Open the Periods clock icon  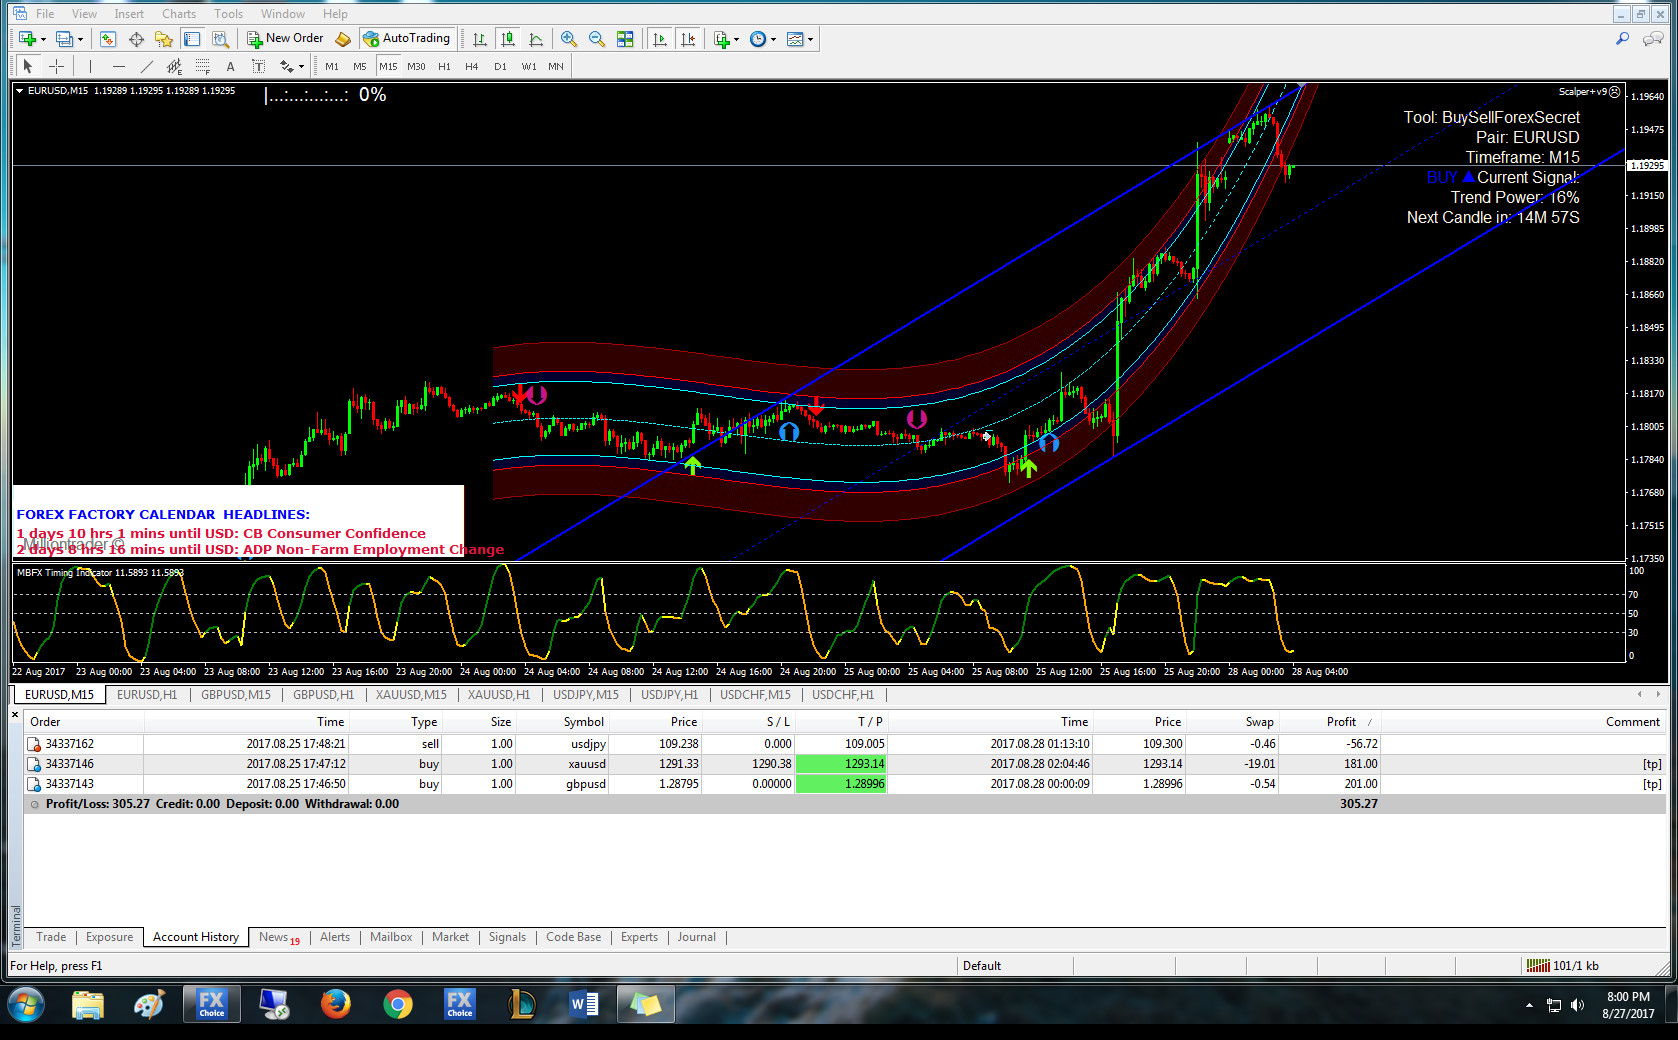pyautogui.click(x=758, y=39)
